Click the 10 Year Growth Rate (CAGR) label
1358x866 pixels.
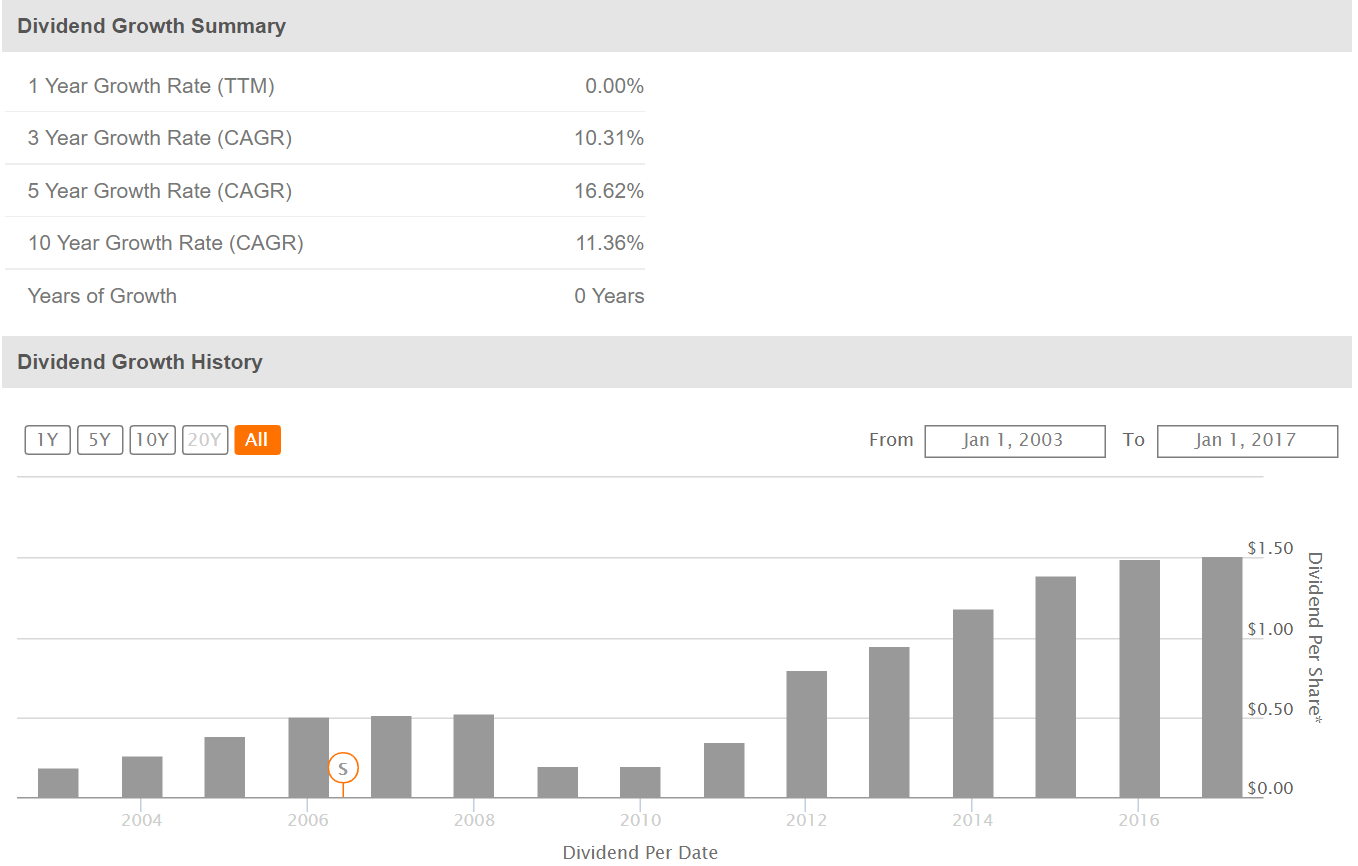pyautogui.click(x=166, y=243)
